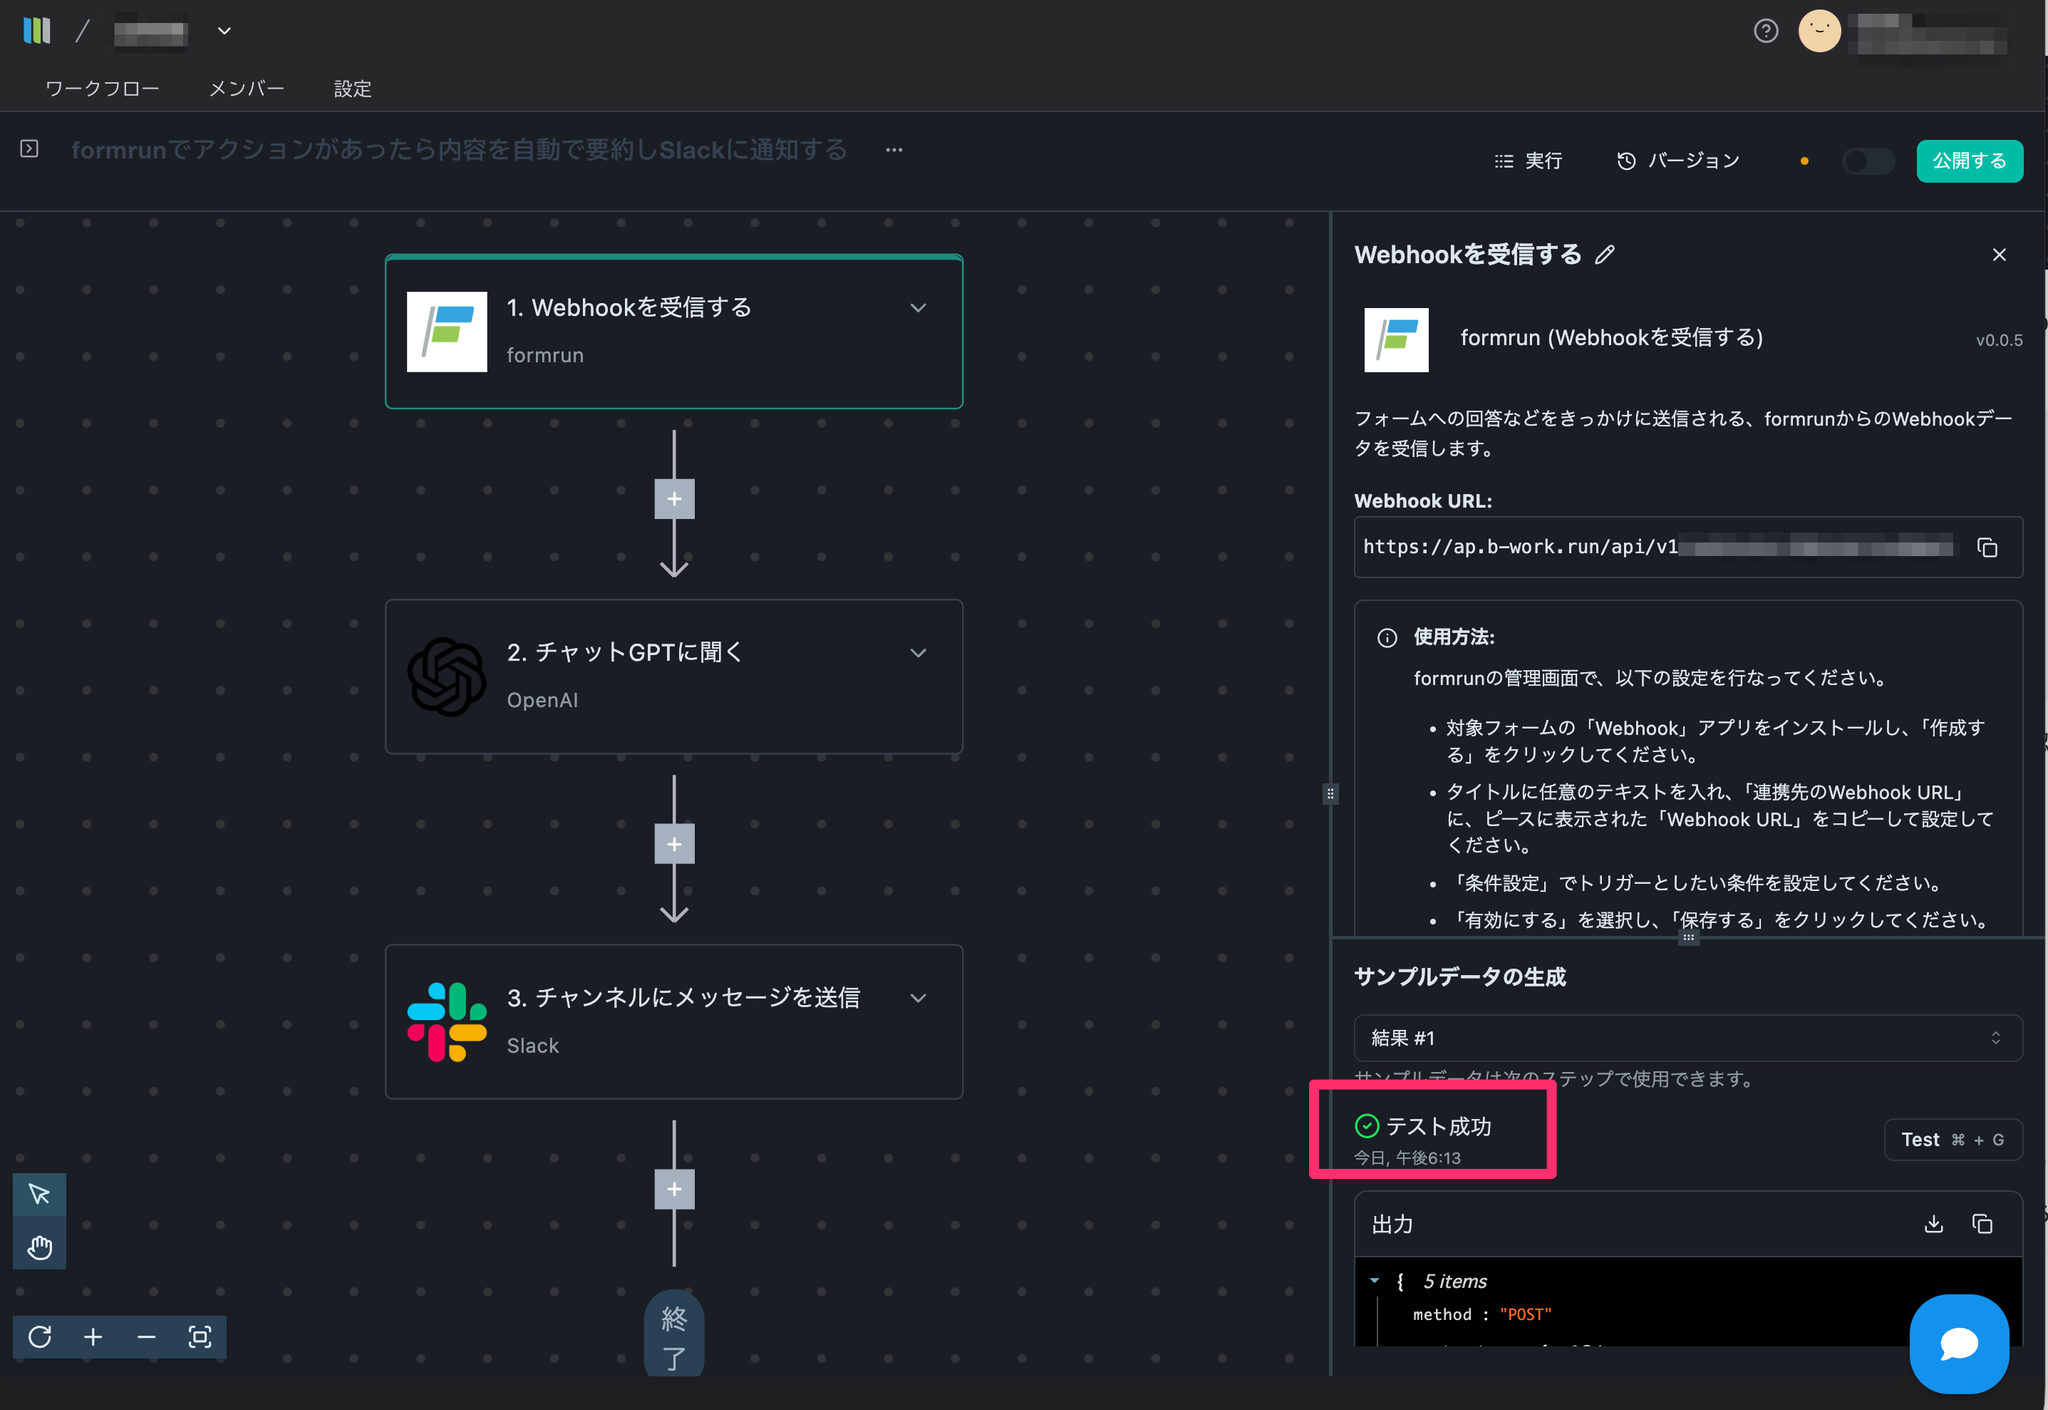Open the メンバー tab

(246, 89)
